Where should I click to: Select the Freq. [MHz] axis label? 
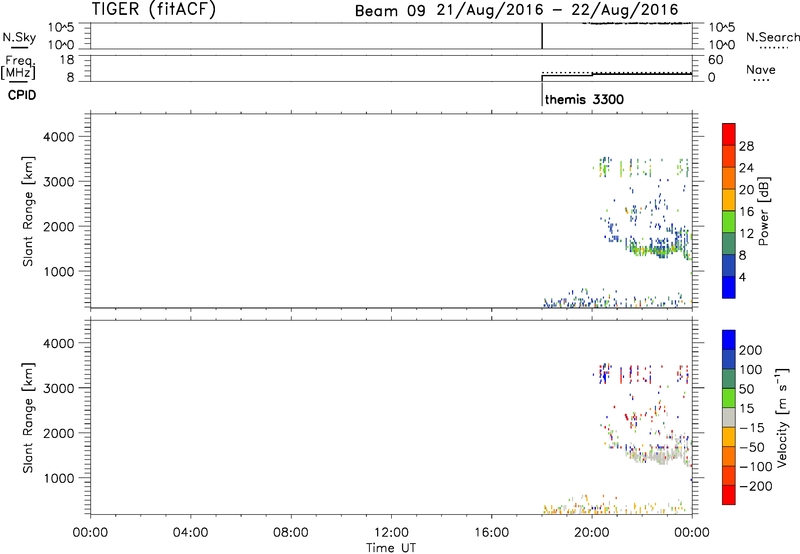pyautogui.click(x=19, y=67)
